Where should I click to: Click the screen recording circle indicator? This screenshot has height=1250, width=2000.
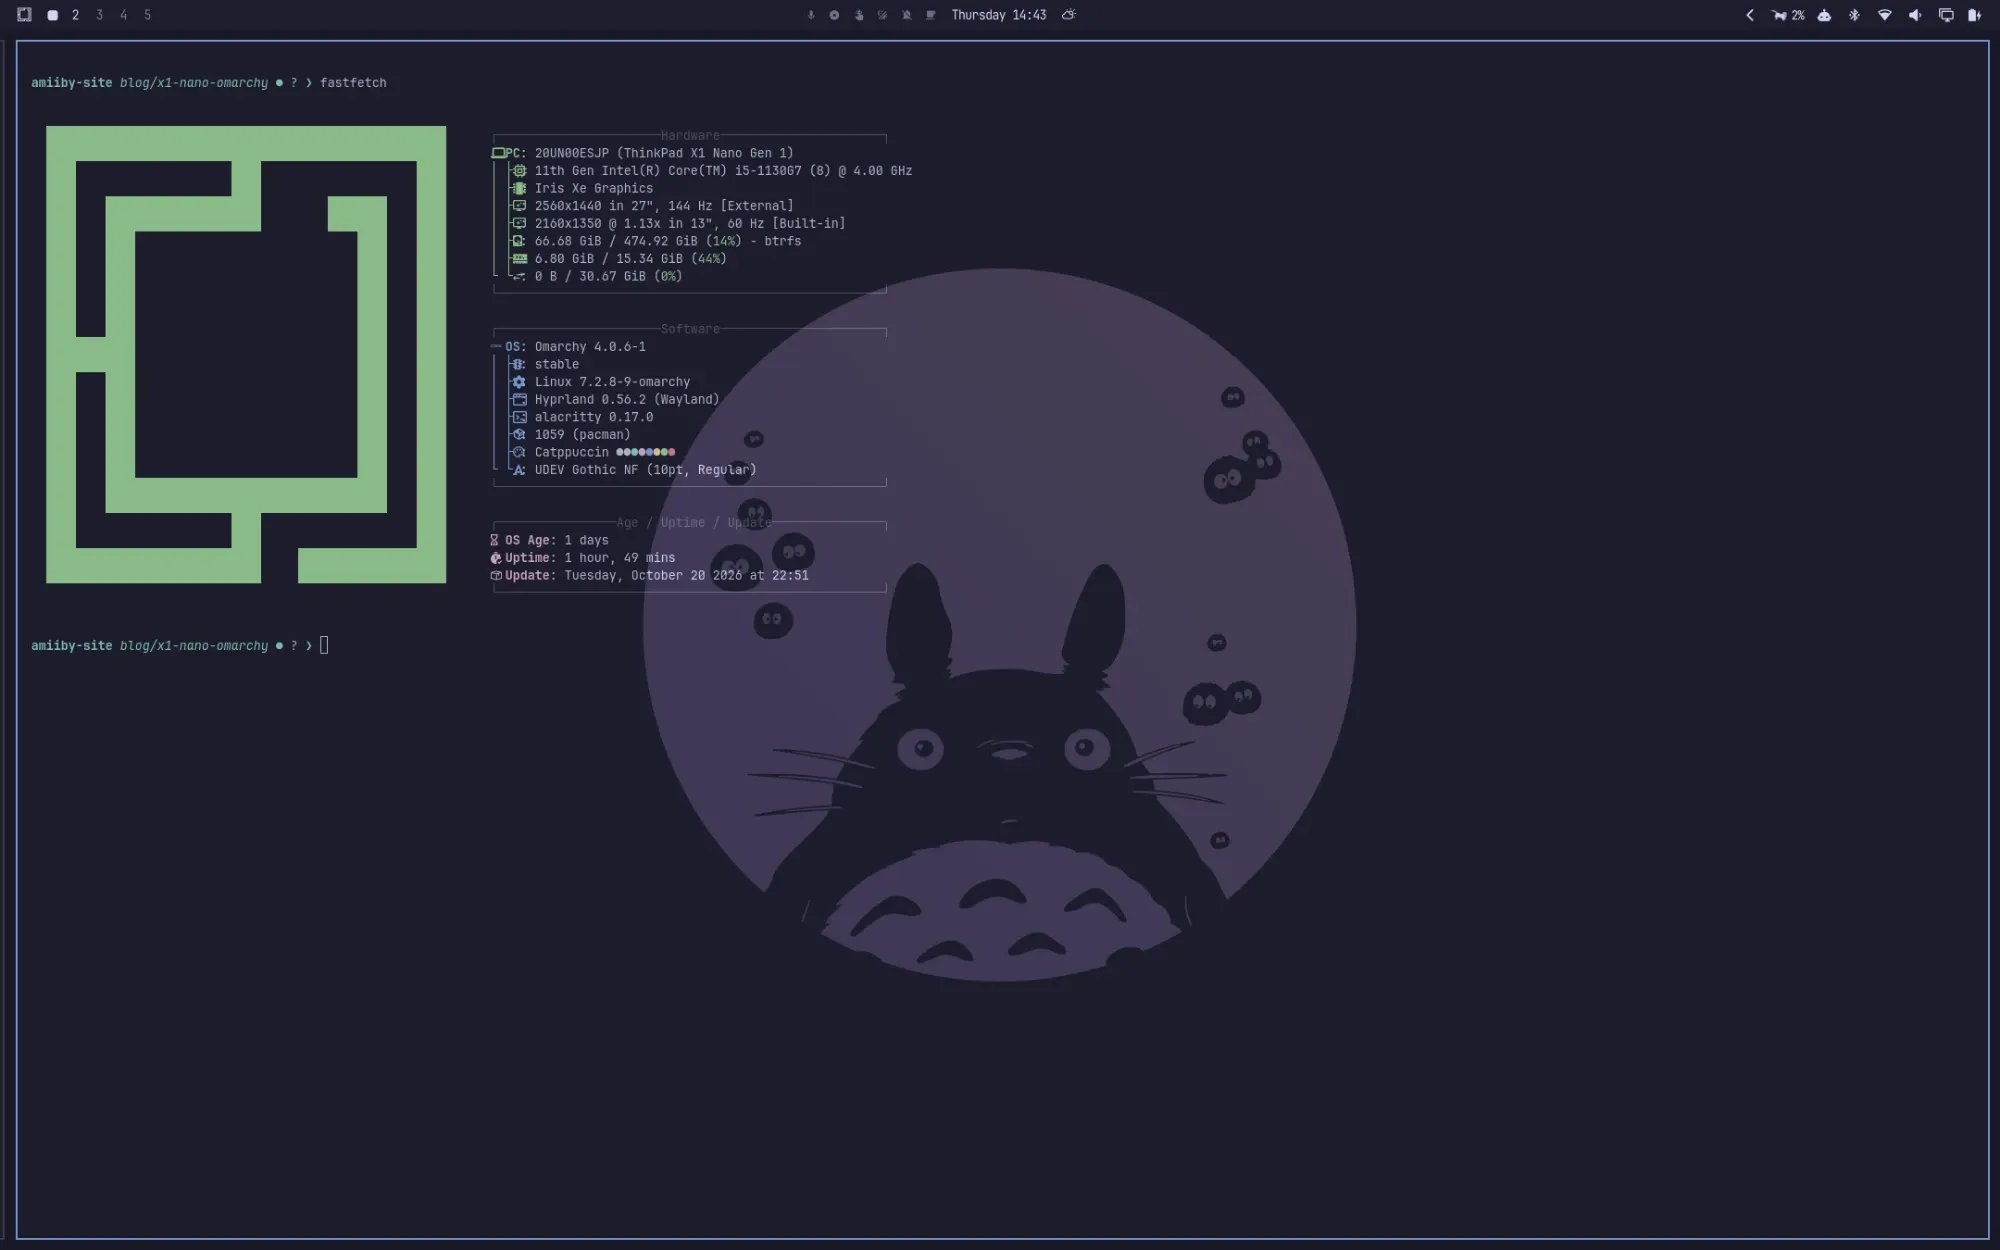[834, 15]
